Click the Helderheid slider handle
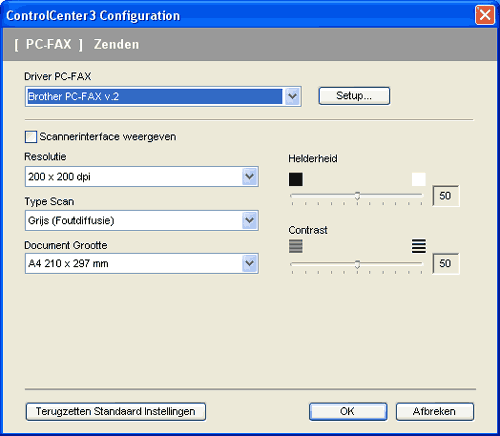 [357, 196]
